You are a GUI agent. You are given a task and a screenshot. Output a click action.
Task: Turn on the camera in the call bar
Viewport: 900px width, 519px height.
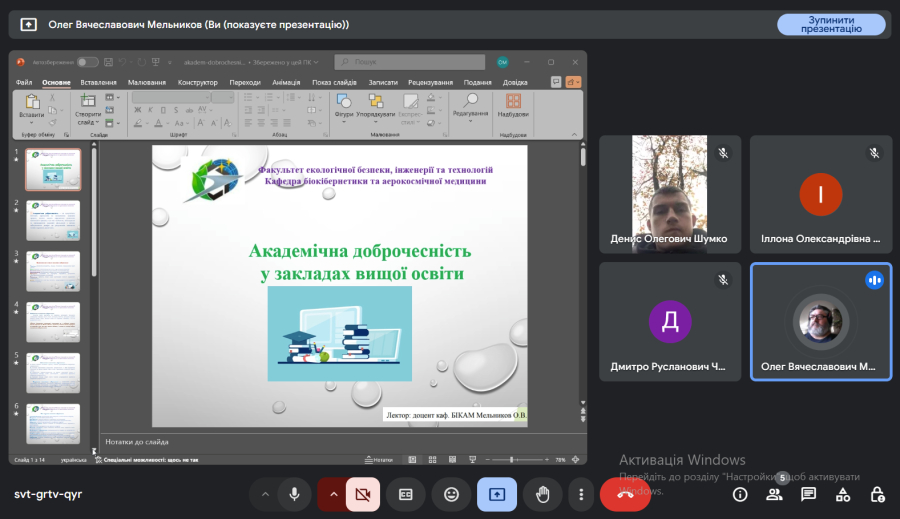point(363,494)
